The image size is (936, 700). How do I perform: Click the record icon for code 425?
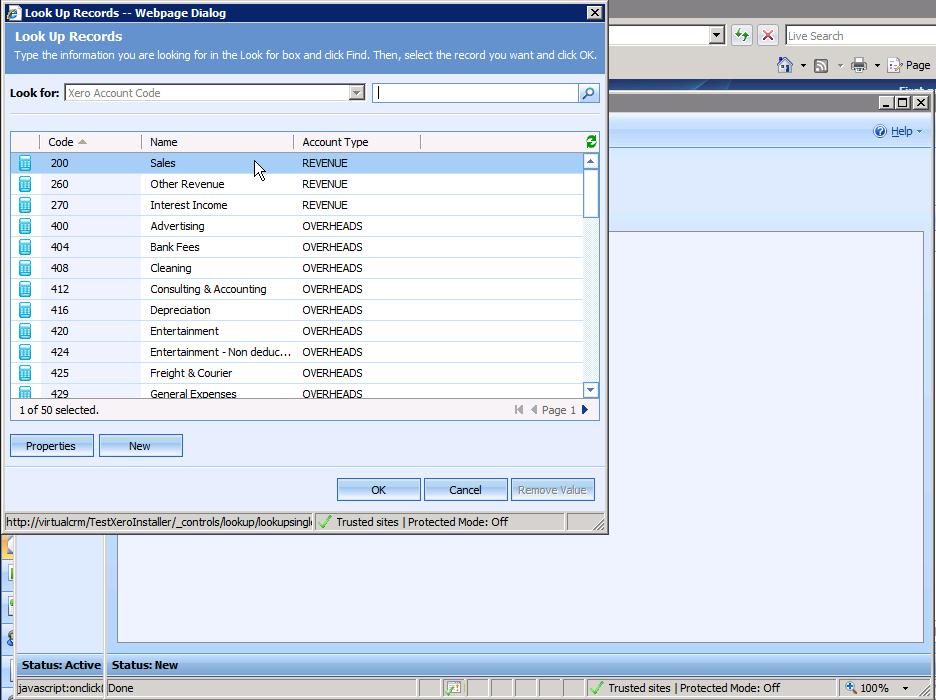click(25, 373)
